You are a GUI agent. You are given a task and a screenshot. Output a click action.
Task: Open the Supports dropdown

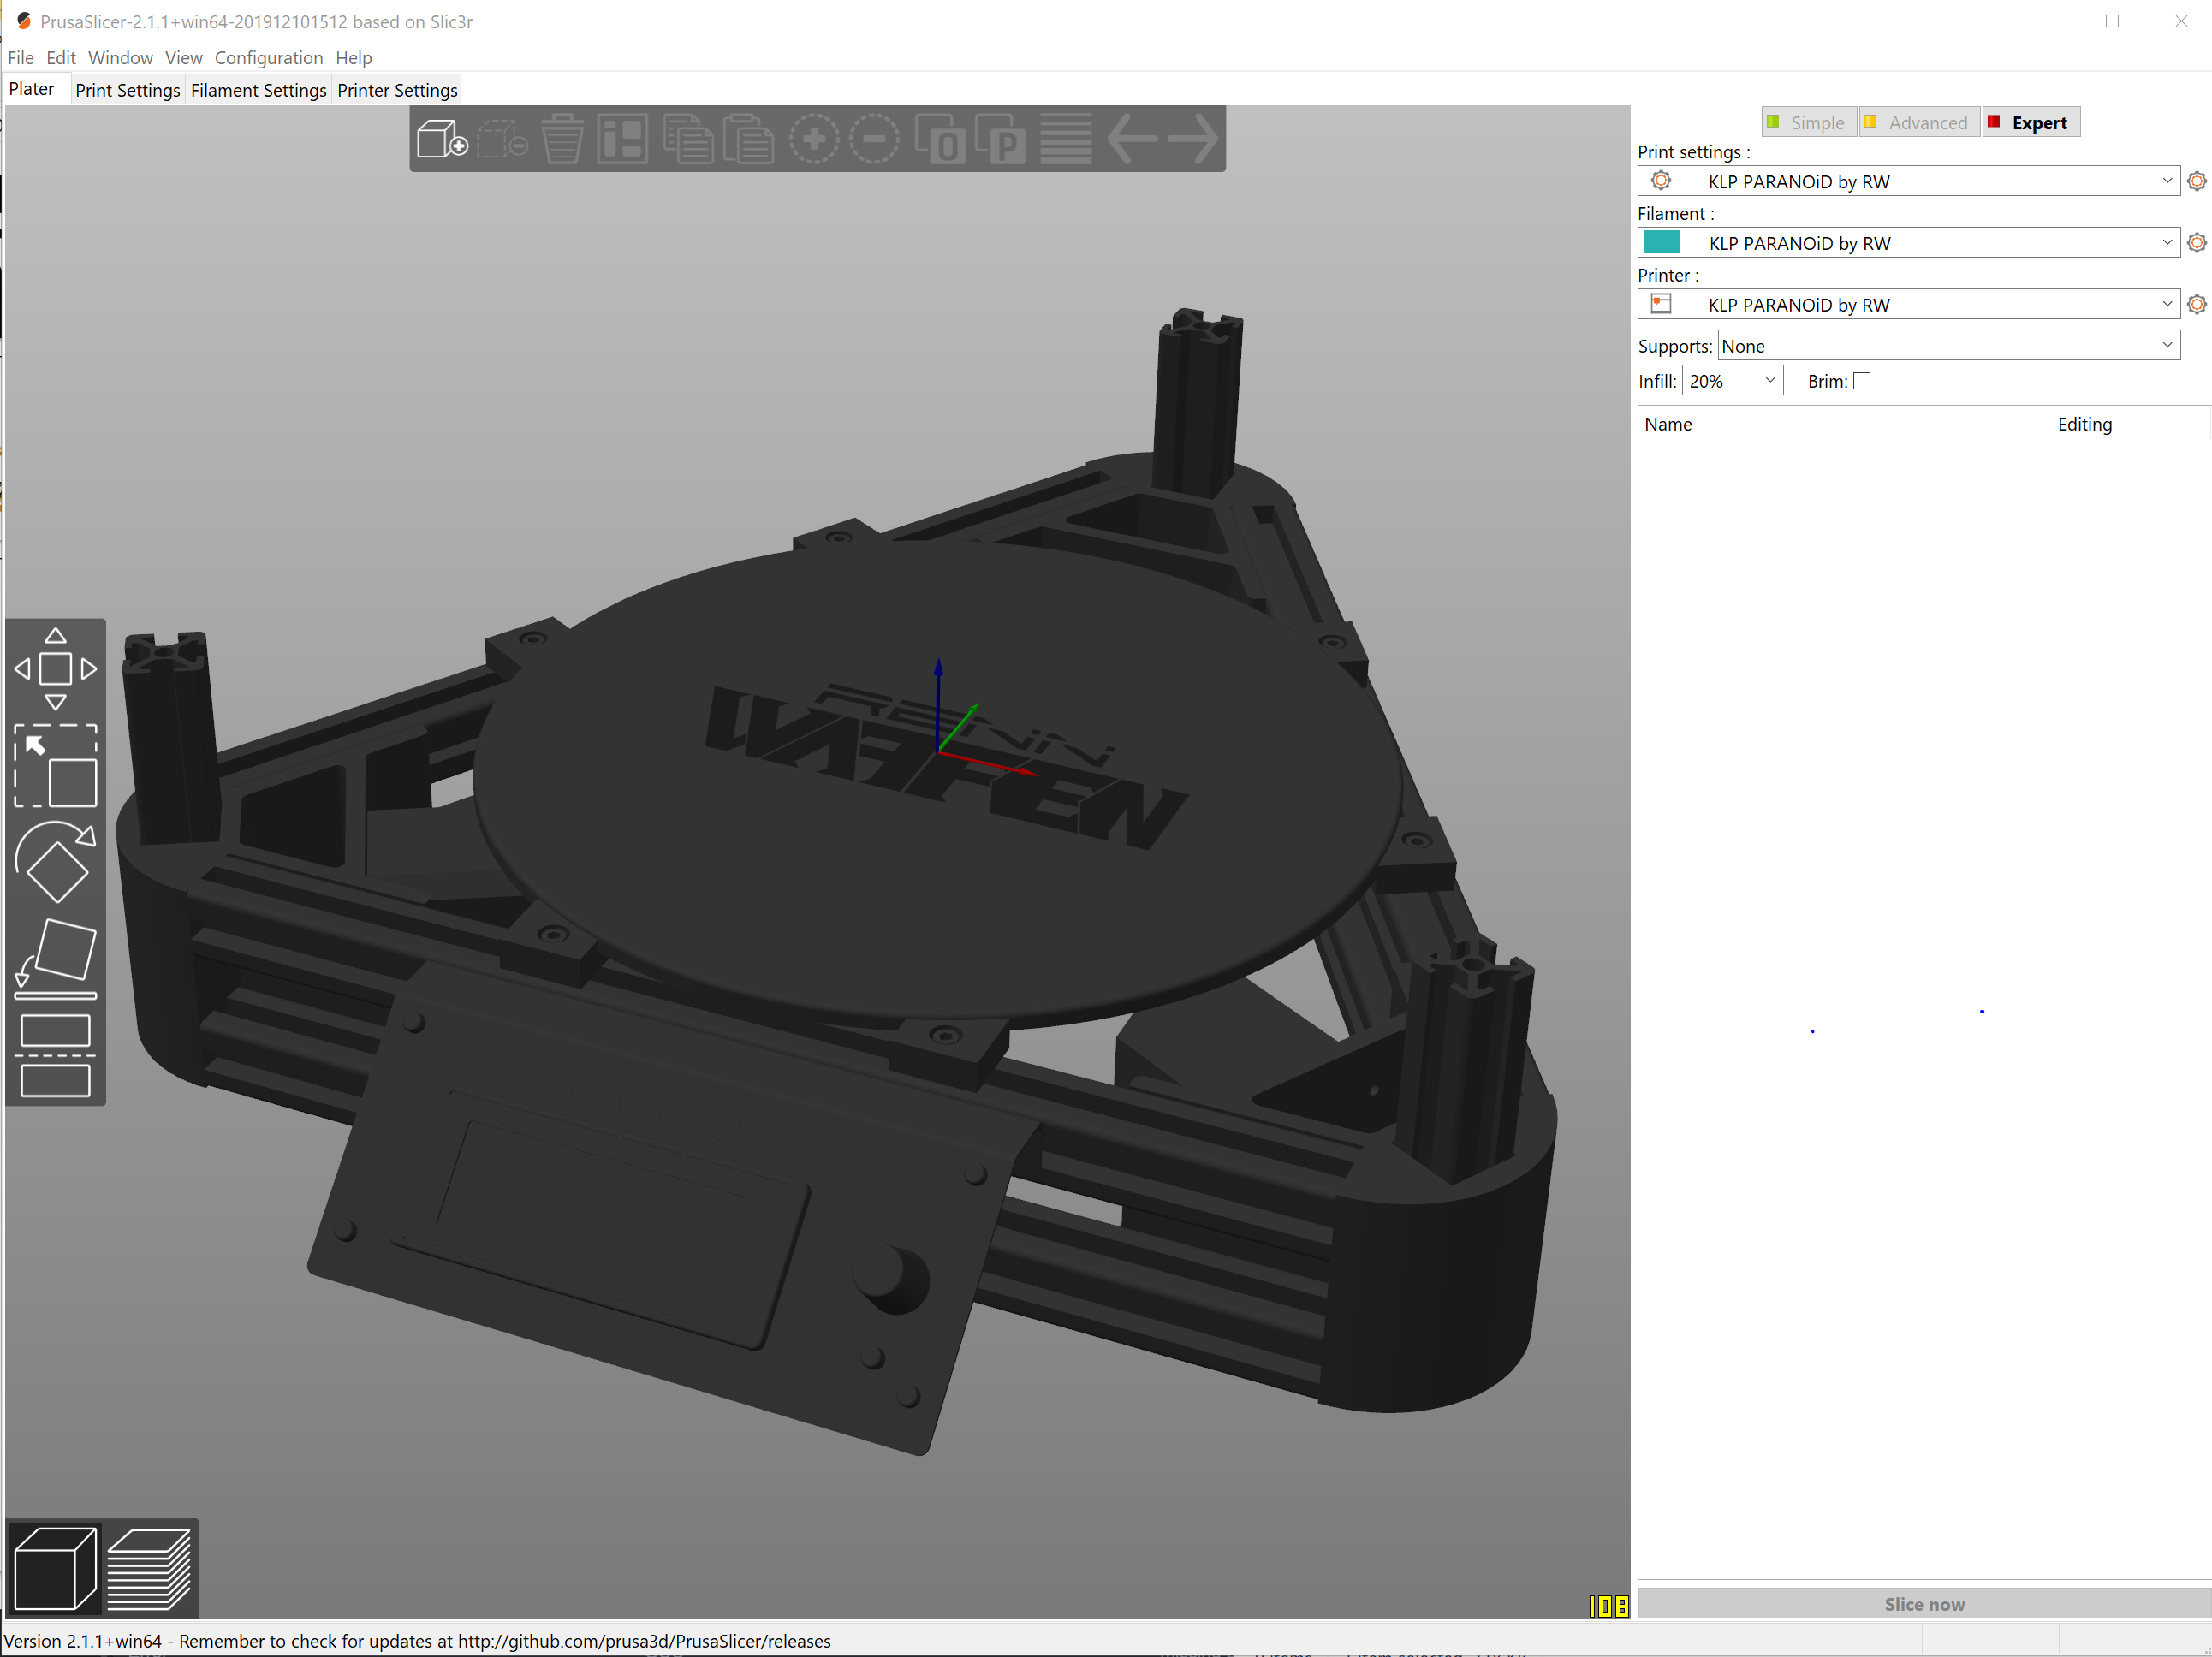[1948, 346]
